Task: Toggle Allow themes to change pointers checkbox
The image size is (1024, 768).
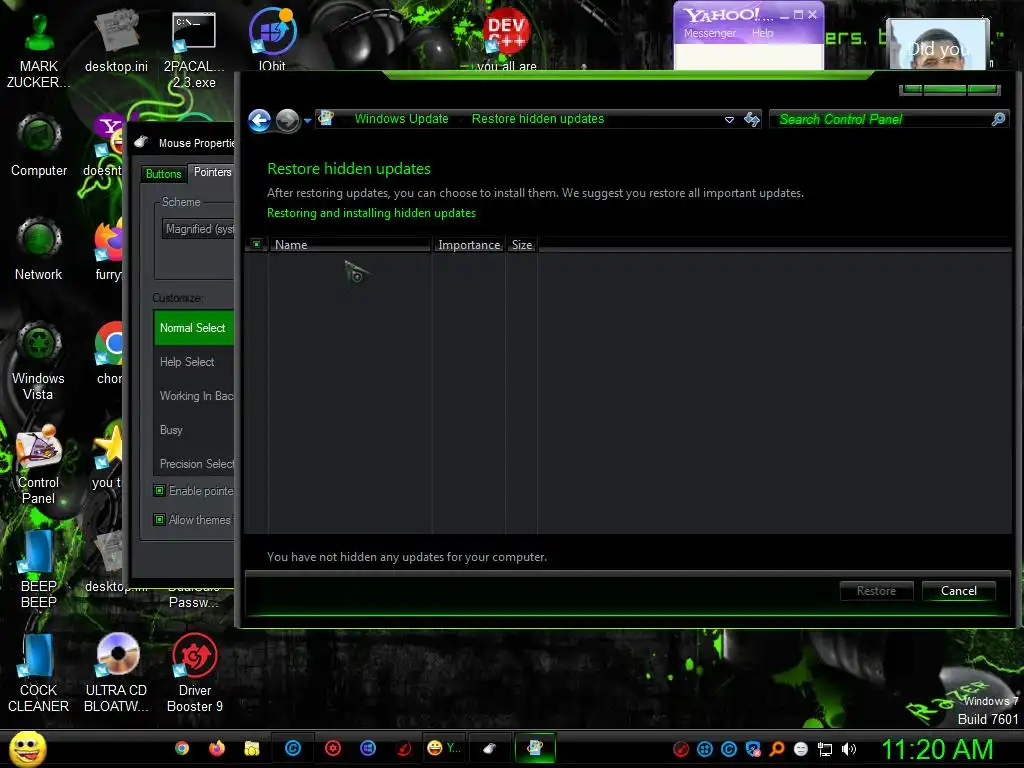Action: point(159,520)
